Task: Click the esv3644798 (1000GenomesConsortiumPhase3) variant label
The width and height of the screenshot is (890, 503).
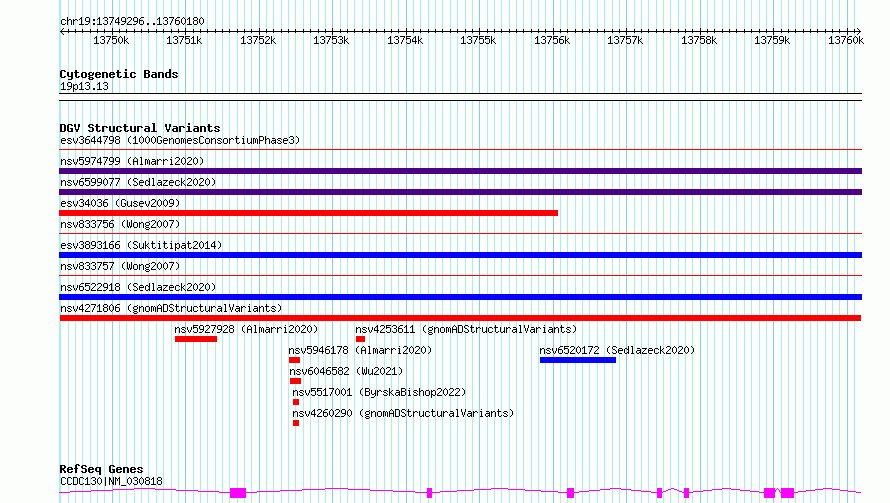Action: [180, 140]
